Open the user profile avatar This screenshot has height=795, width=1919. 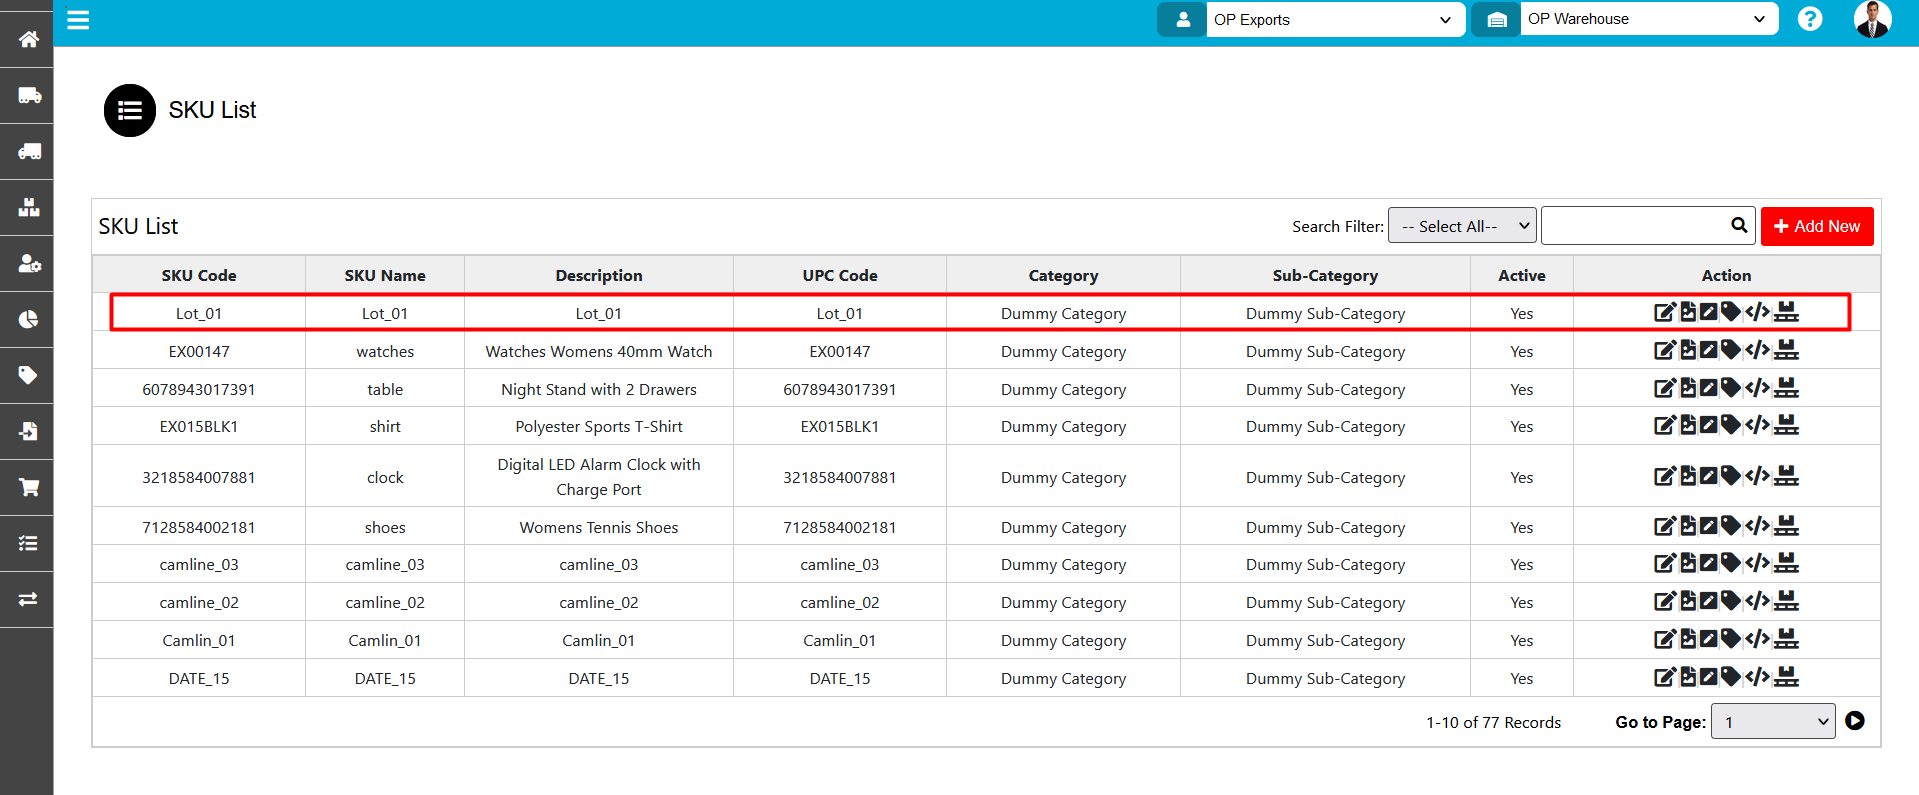pos(1871,19)
